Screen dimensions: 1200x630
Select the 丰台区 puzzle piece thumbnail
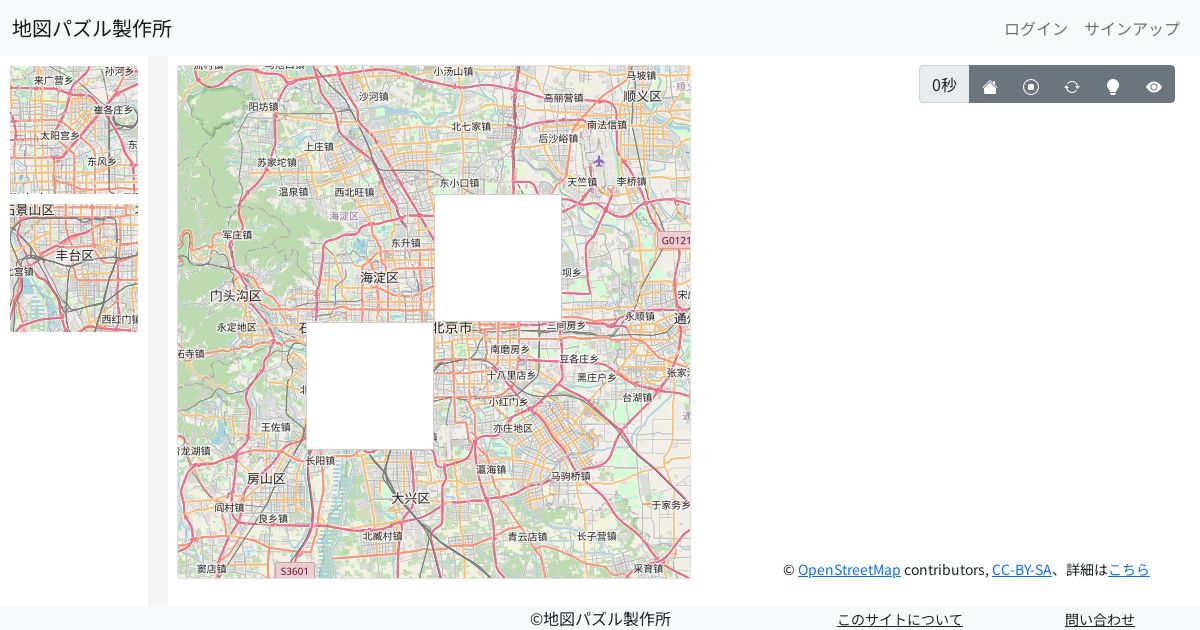[x=74, y=268]
